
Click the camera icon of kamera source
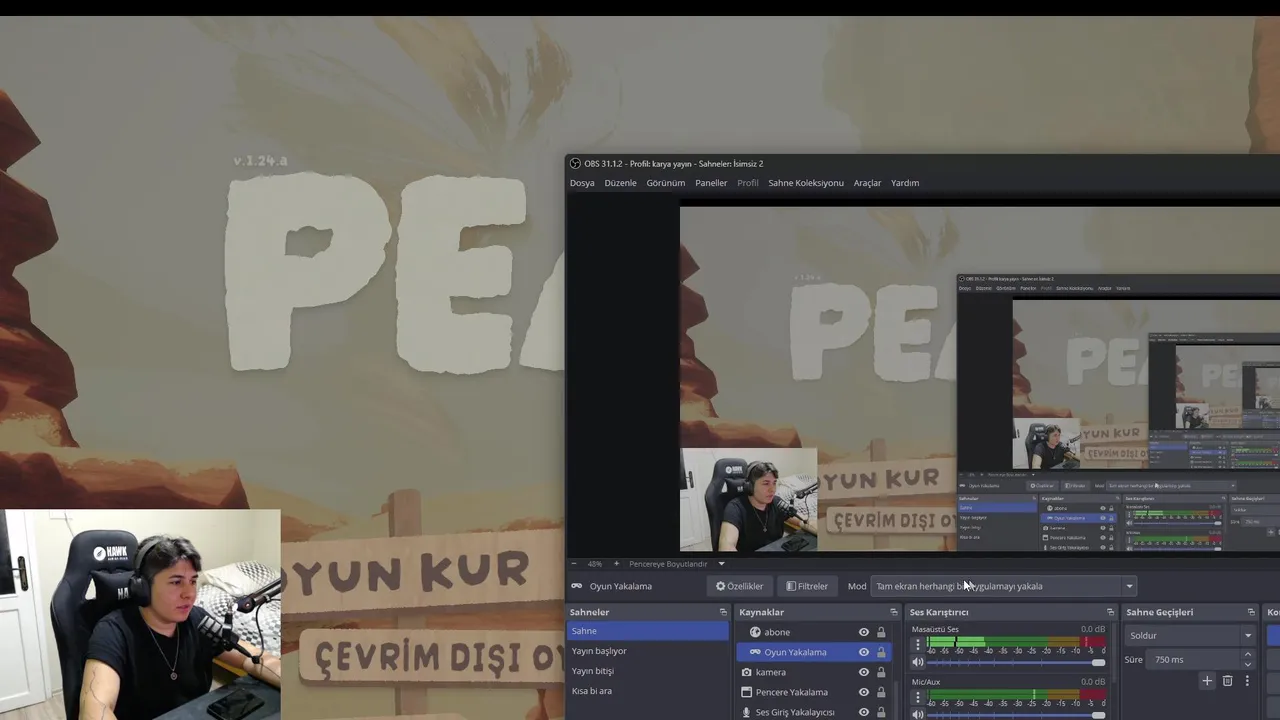(746, 672)
